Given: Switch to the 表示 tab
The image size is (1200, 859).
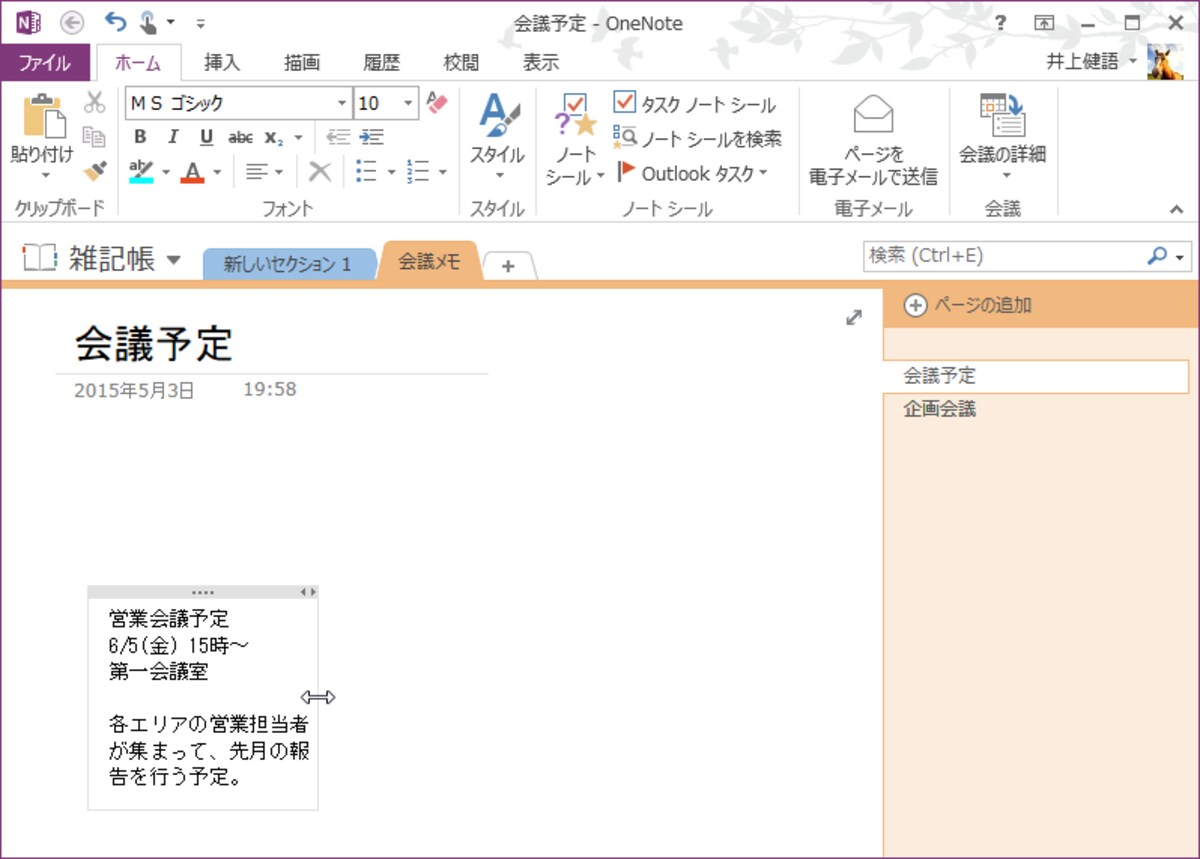Looking at the screenshot, I should point(541,62).
